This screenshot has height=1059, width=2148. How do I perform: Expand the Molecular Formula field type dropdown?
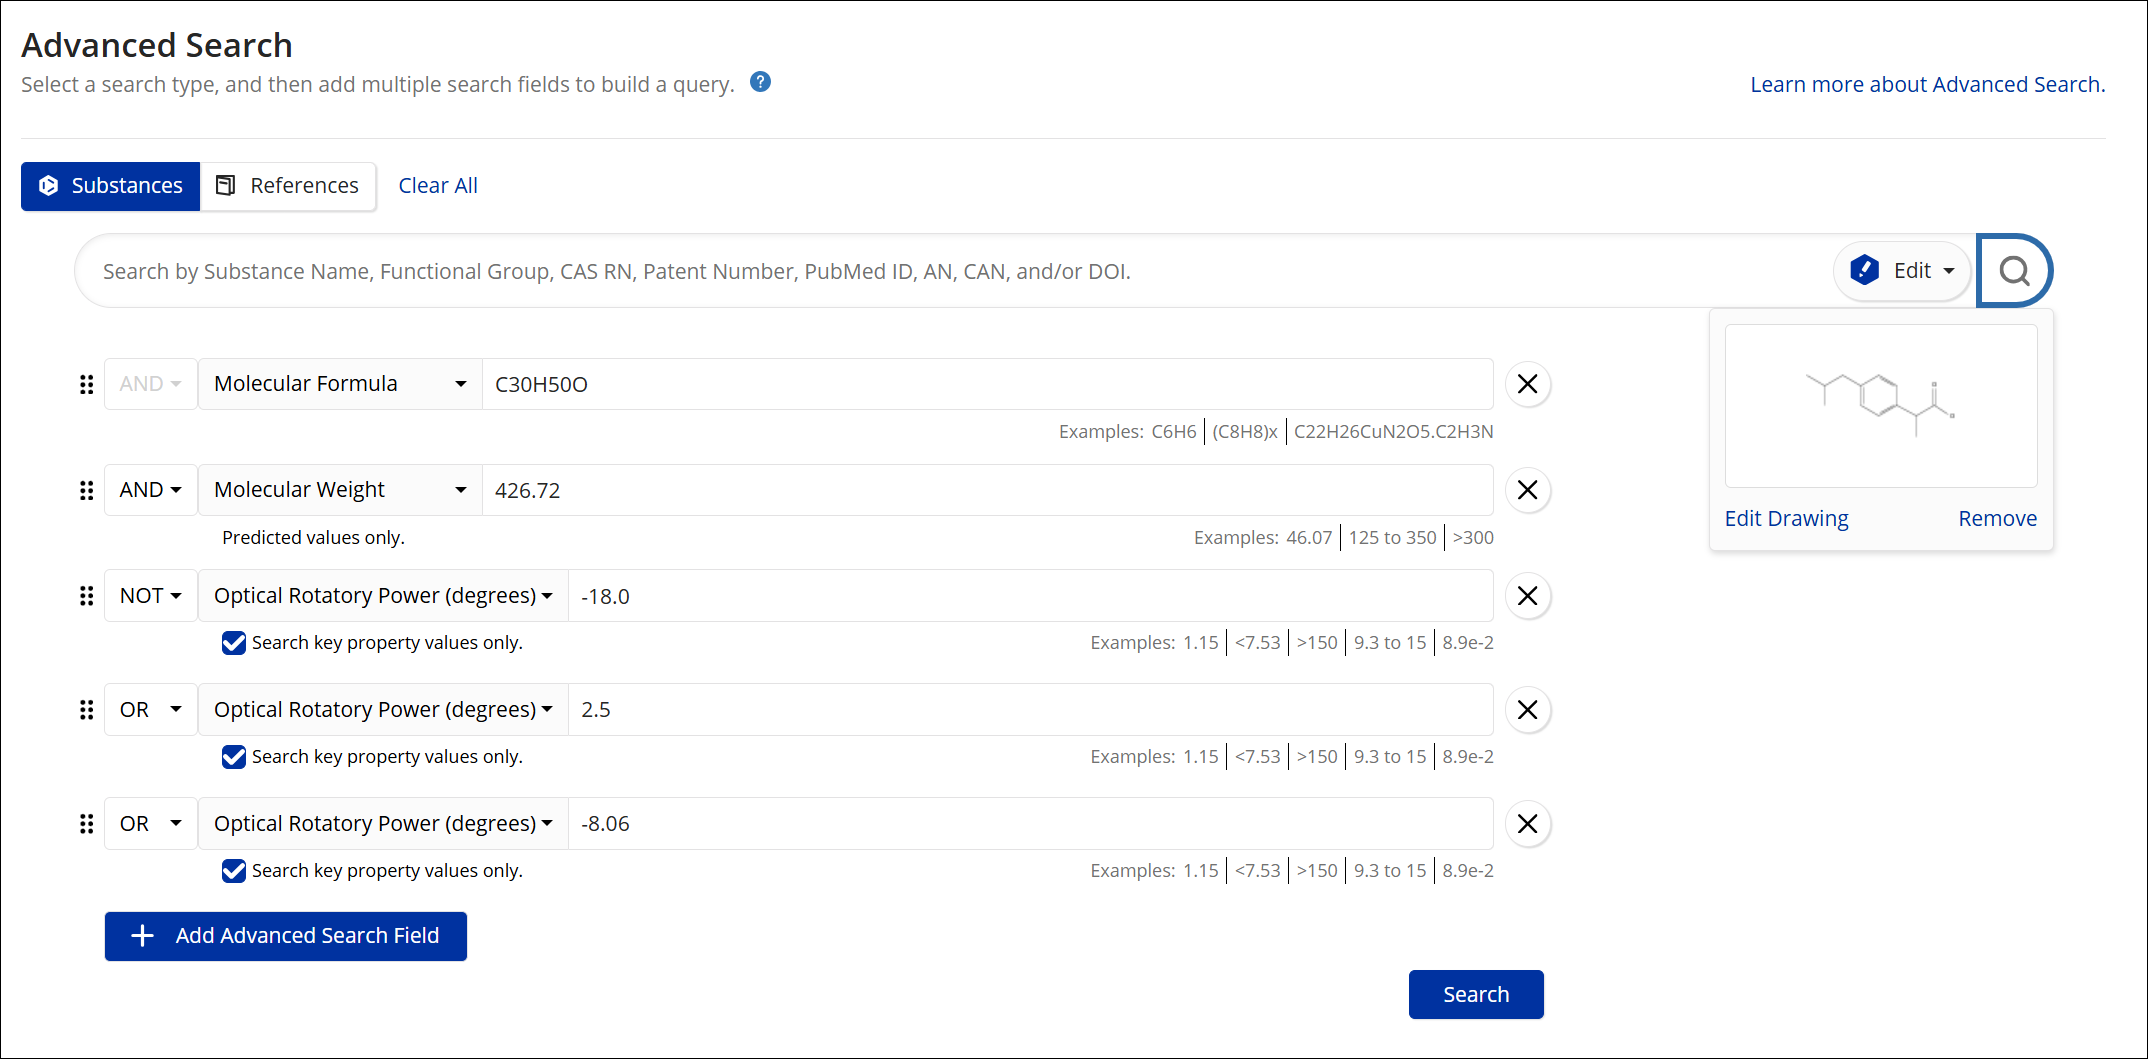tap(340, 384)
